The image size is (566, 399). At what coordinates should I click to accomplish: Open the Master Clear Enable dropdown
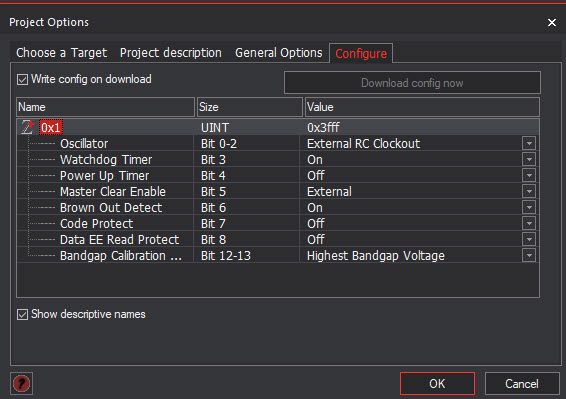pos(529,191)
